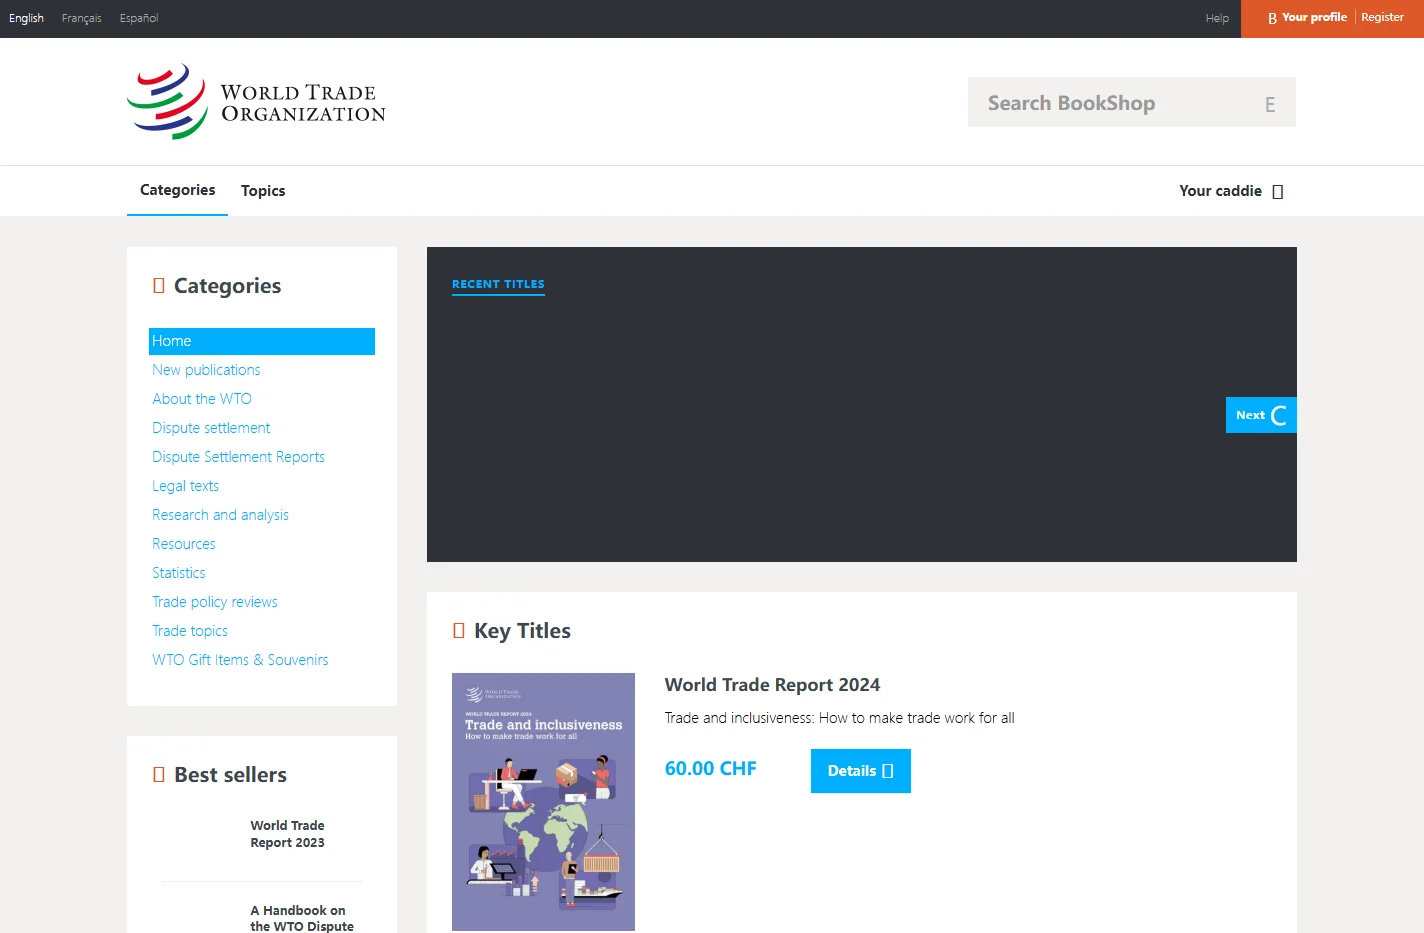The width and height of the screenshot is (1424, 933).
Task: Click the 60.00 CHF price
Action: [711, 769]
